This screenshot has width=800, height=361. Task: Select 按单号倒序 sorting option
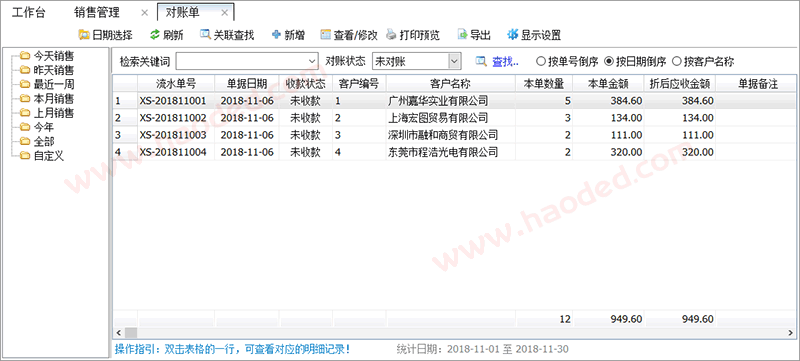540,62
